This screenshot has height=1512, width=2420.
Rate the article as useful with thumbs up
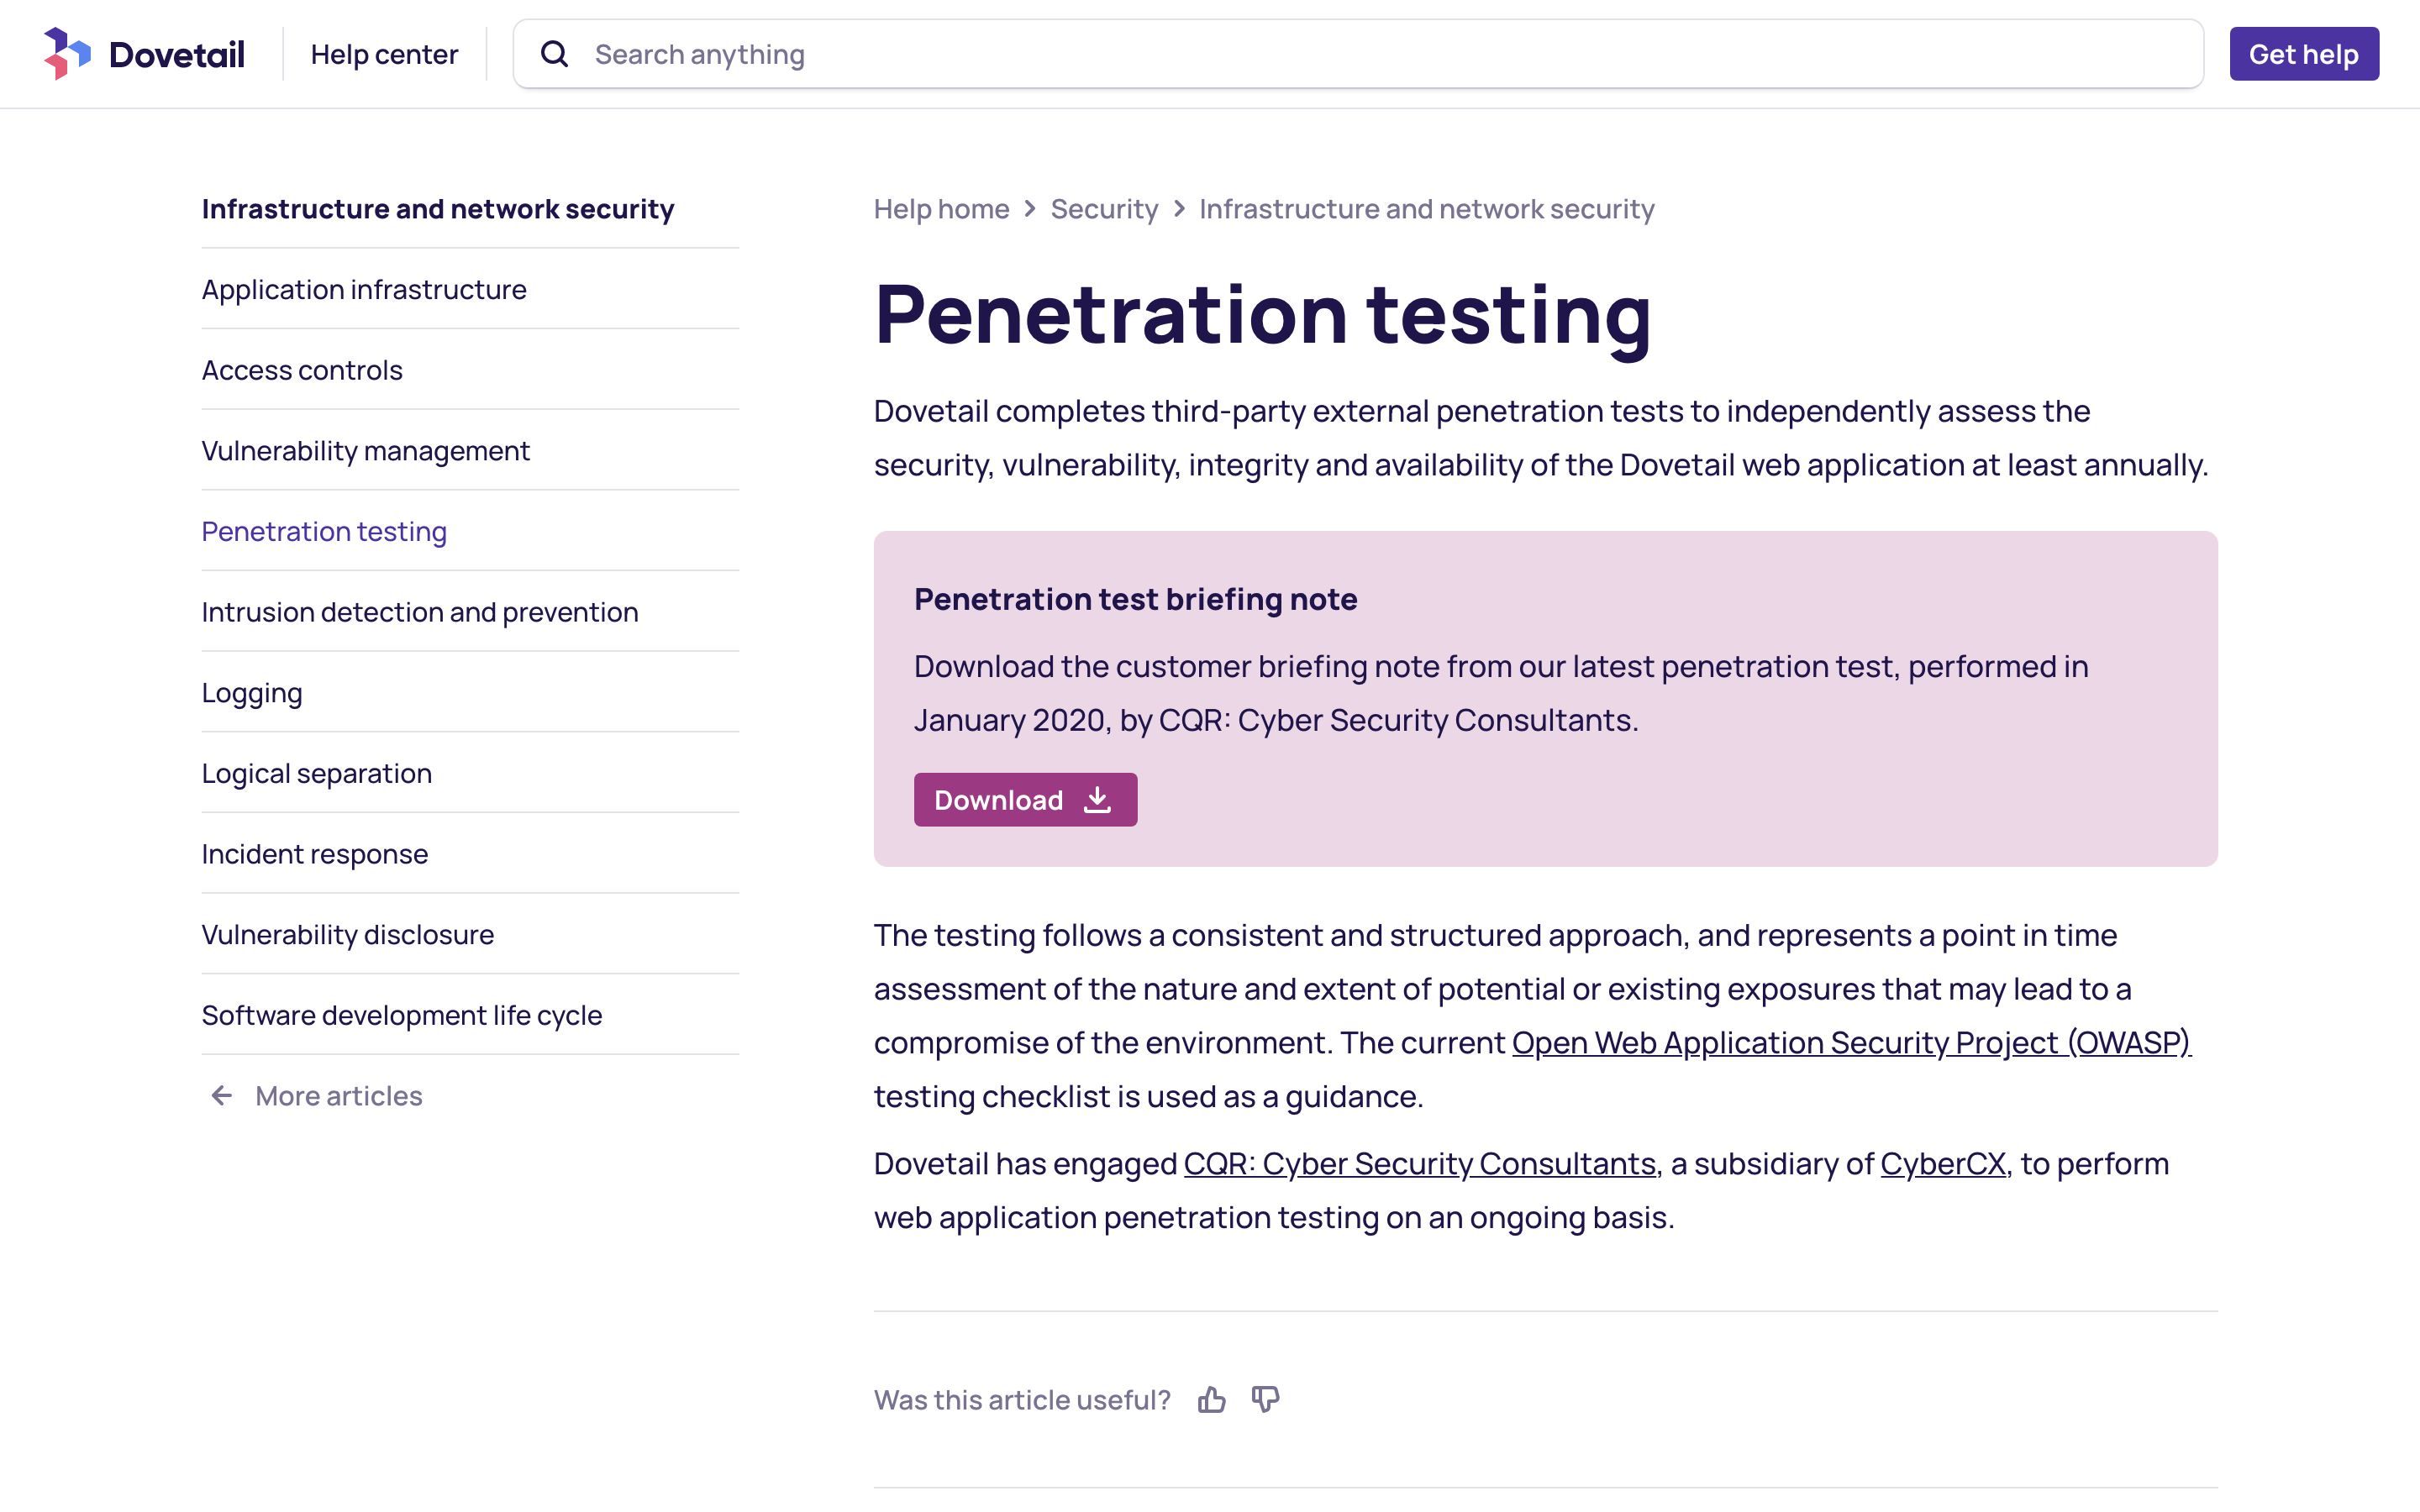[x=1212, y=1399]
